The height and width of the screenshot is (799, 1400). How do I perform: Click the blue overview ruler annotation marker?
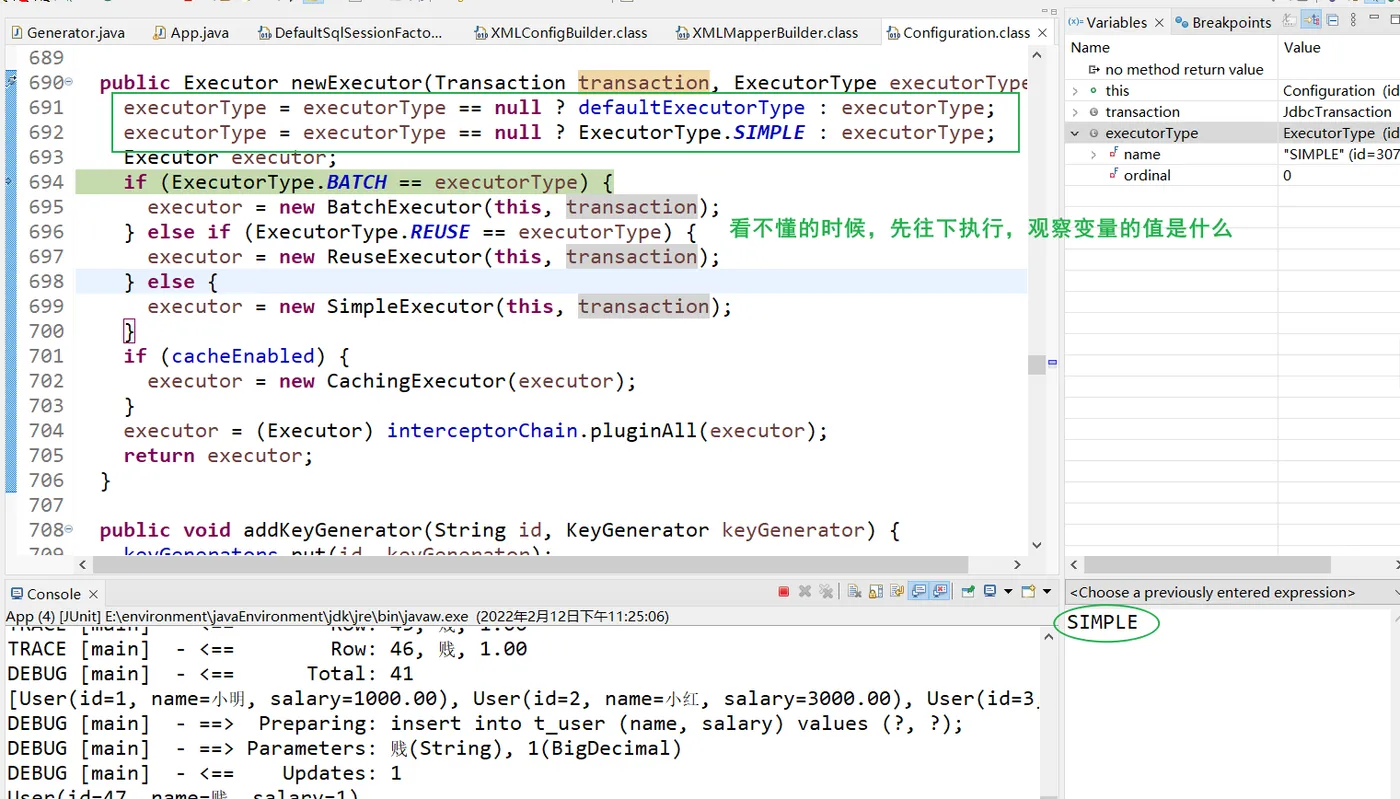pyautogui.click(x=1053, y=362)
